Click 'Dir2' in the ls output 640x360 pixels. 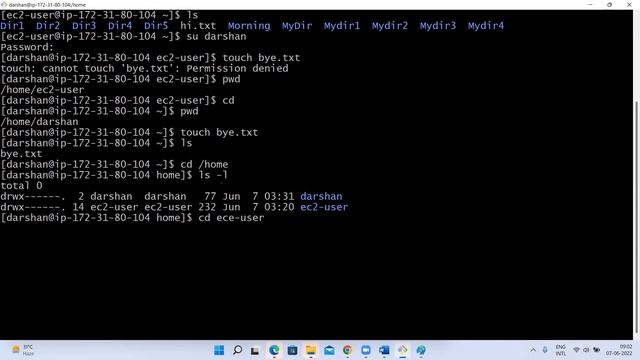click(x=48, y=26)
